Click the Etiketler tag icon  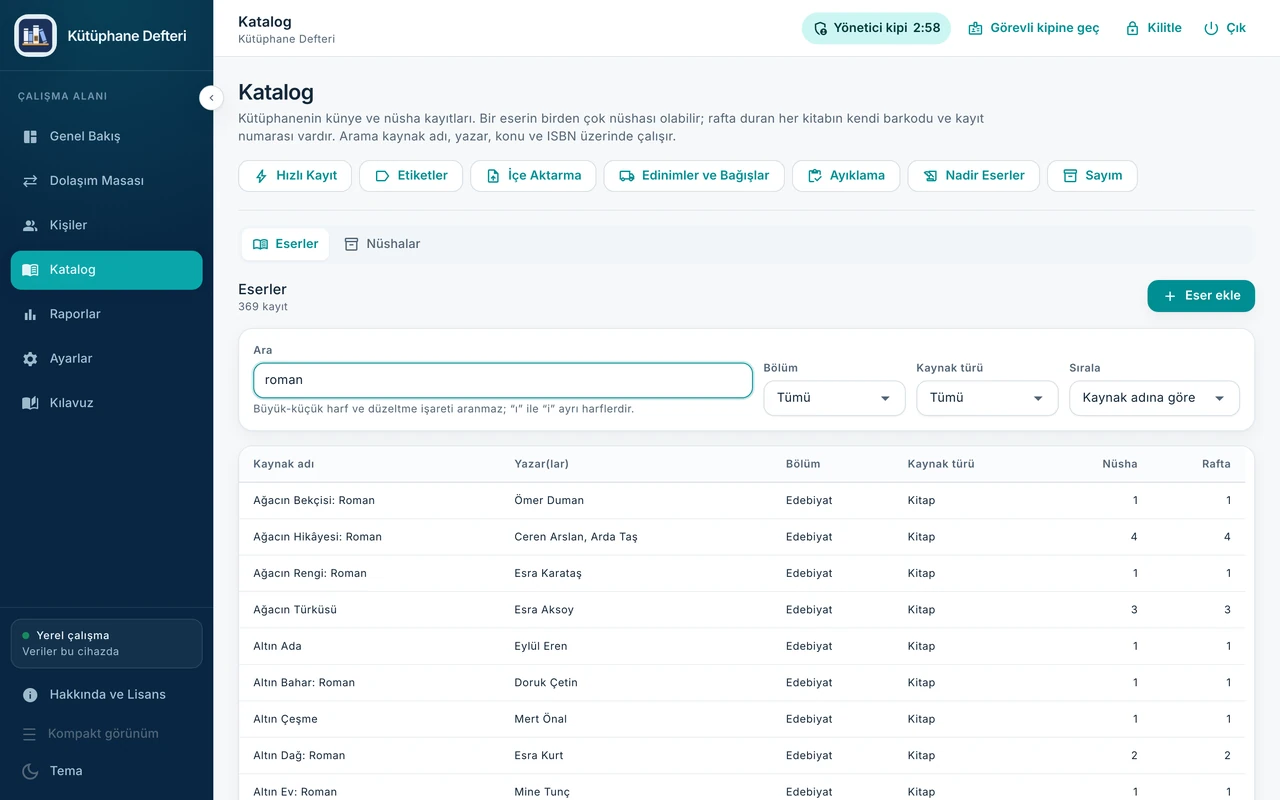382,176
